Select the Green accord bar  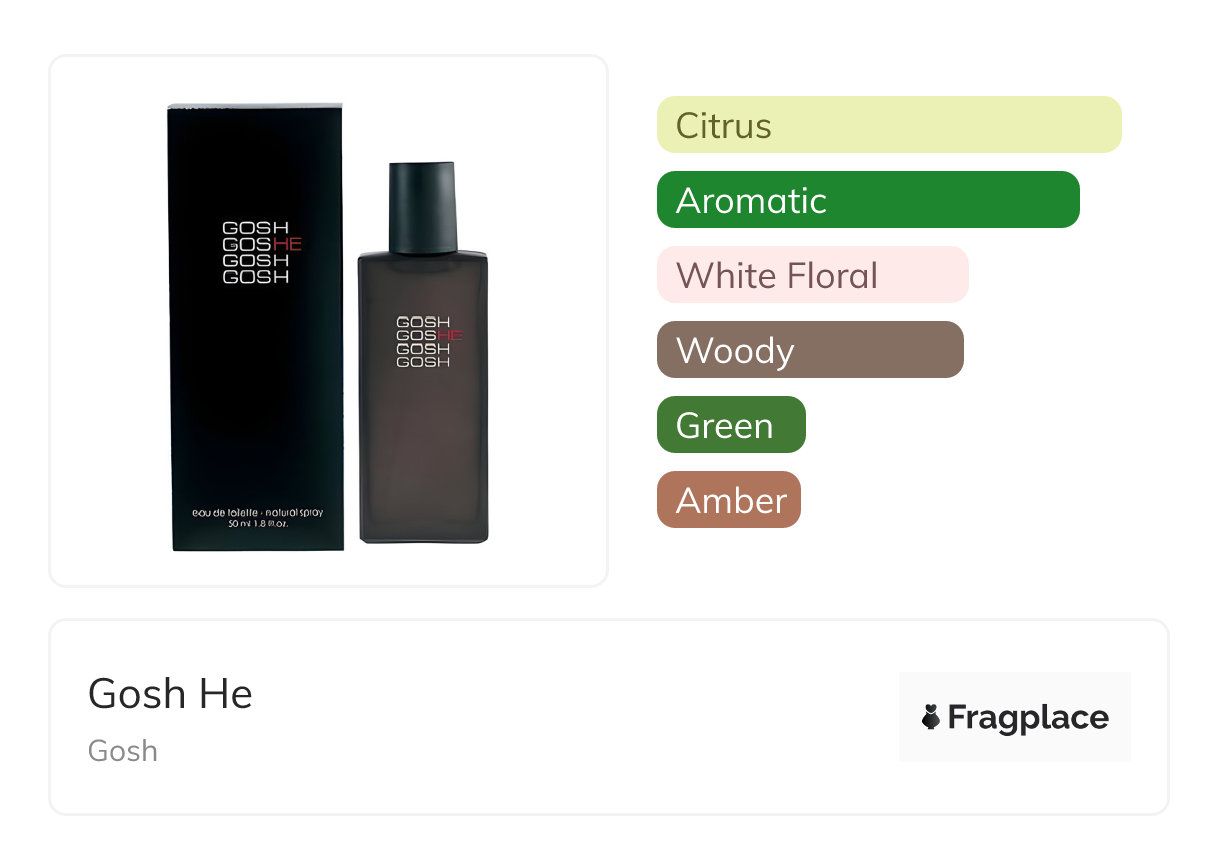tap(731, 425)
